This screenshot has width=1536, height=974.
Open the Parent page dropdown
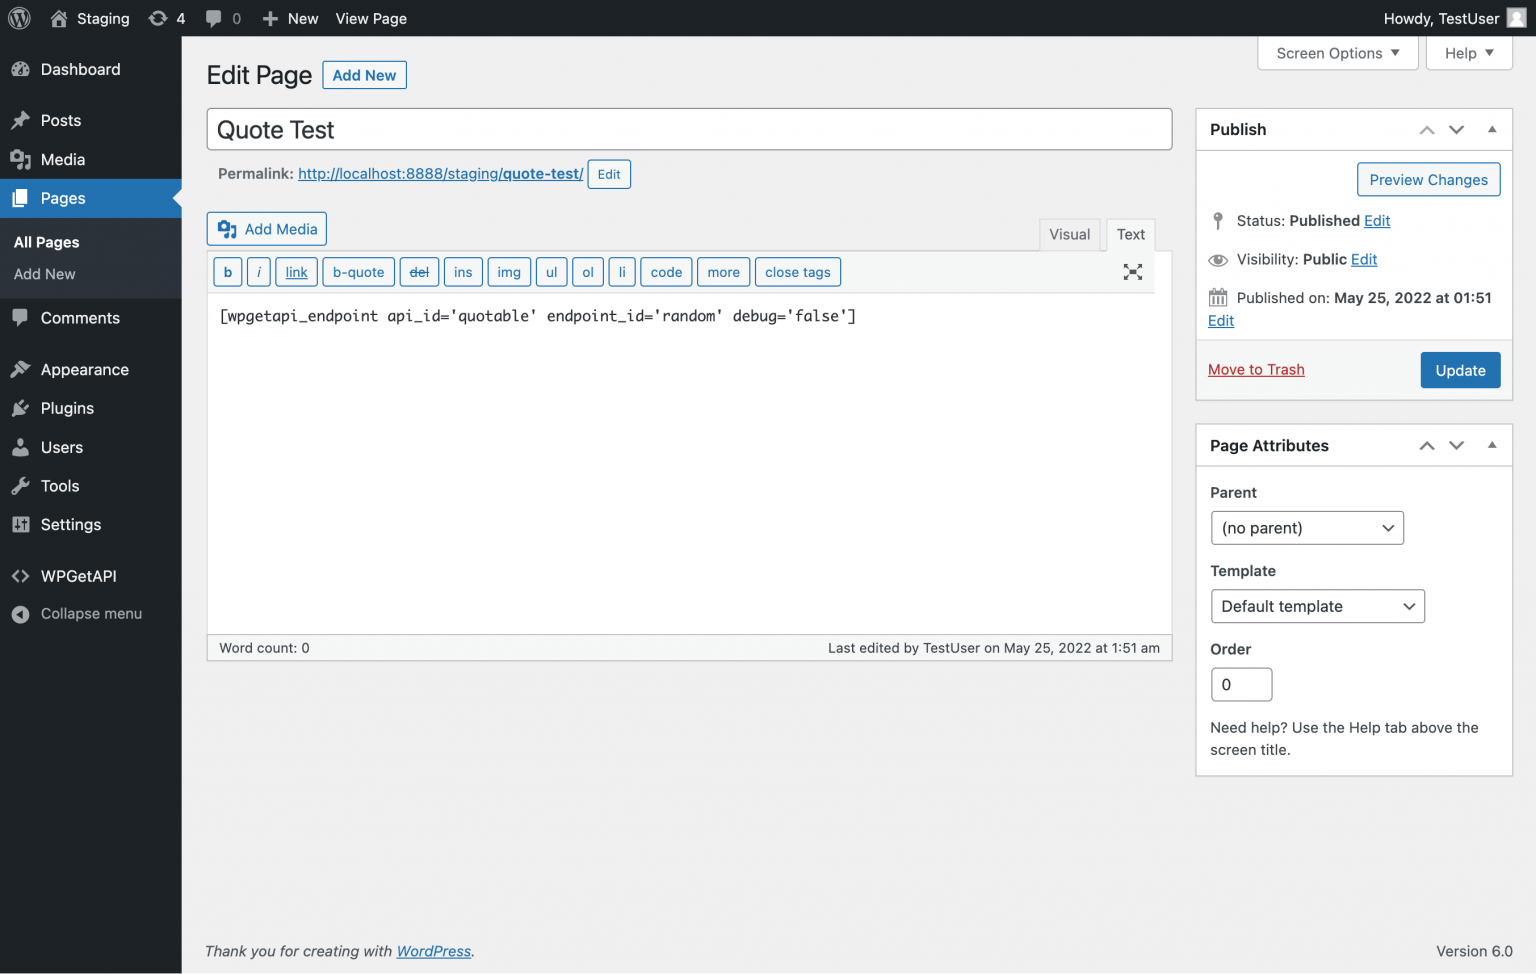(x=1307, y=527)
